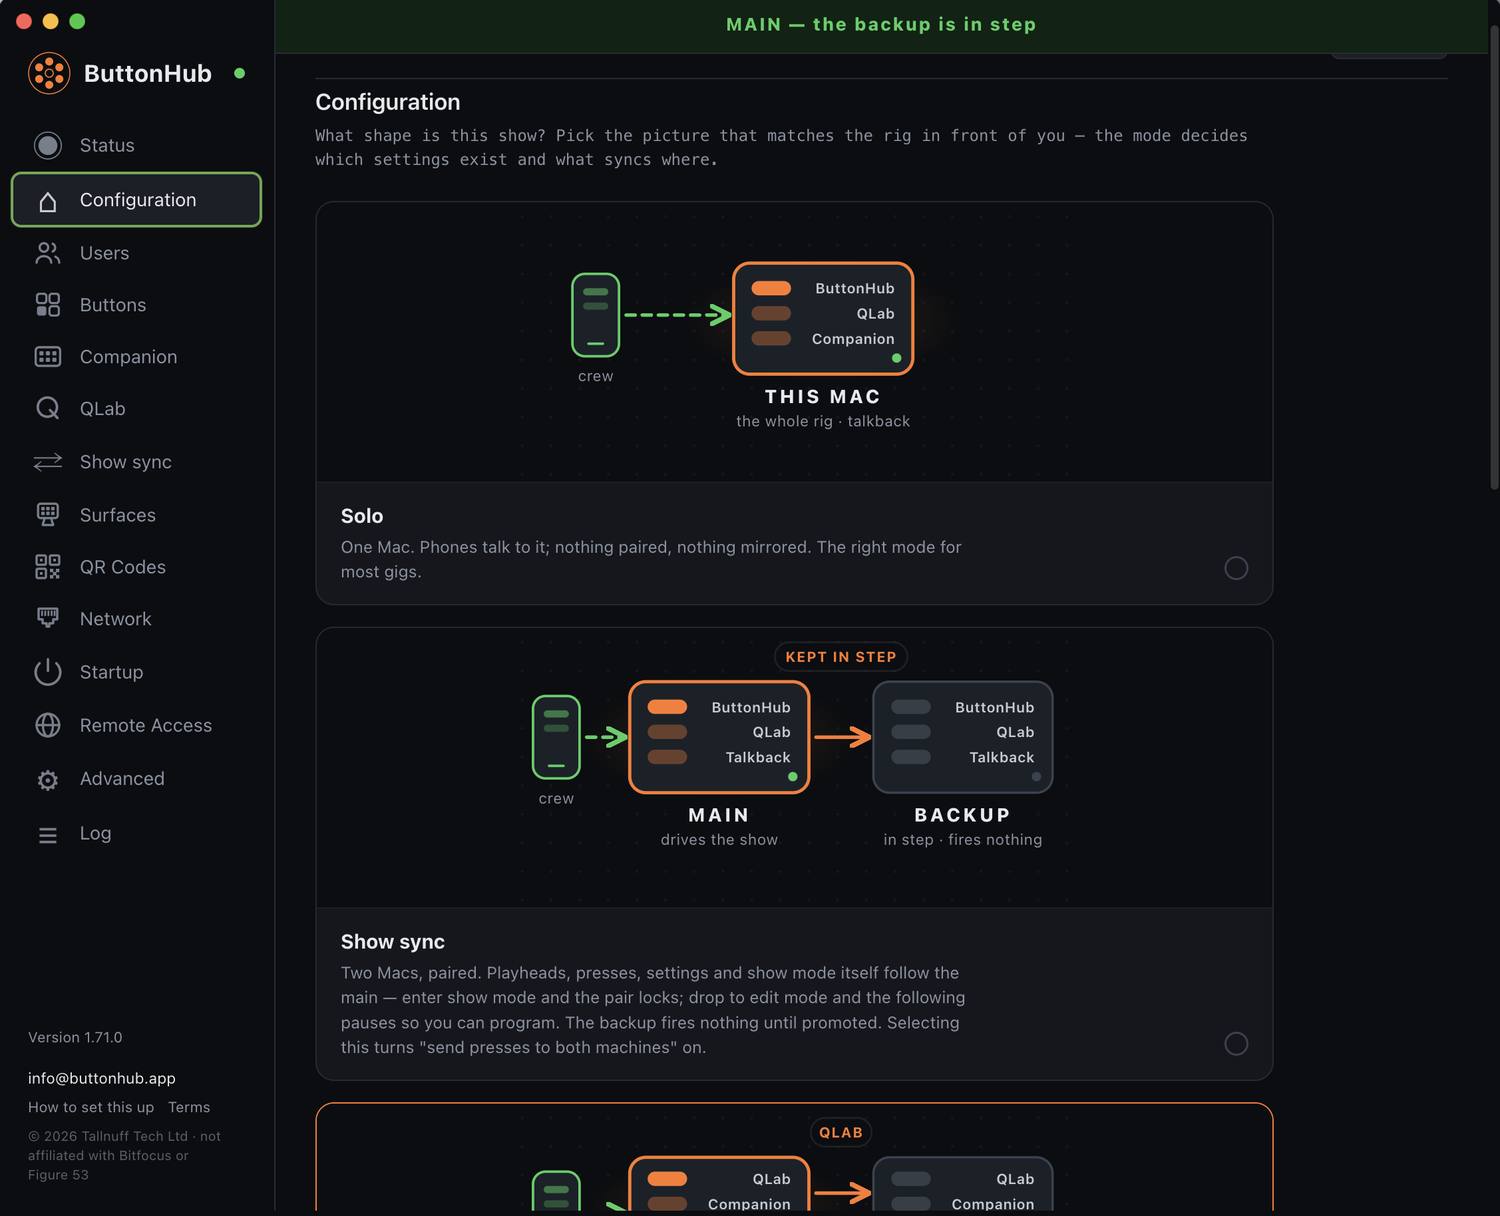Image resolution: width=1500 pixels, height=1216 pixels.
Task: Open the Terms link
Action: [x=189, y=1107]
